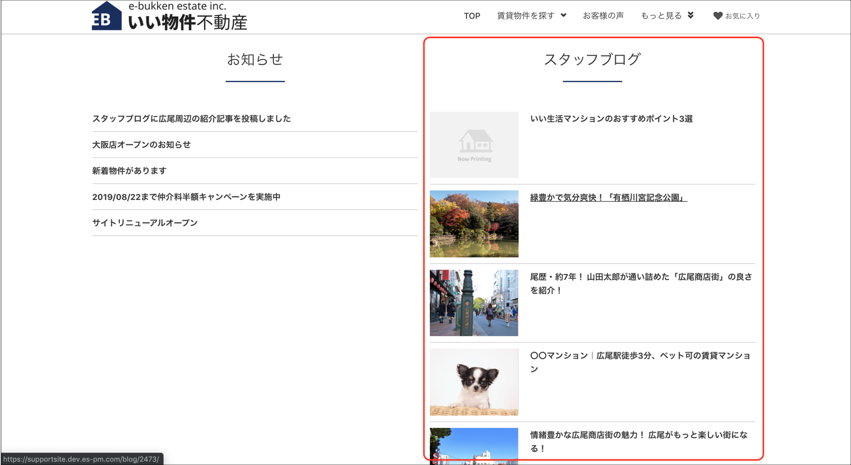Open notice about 広尾周辺の紹介記事 post
The width and height of the screenshot is (851, 465).
click(191, 119)
